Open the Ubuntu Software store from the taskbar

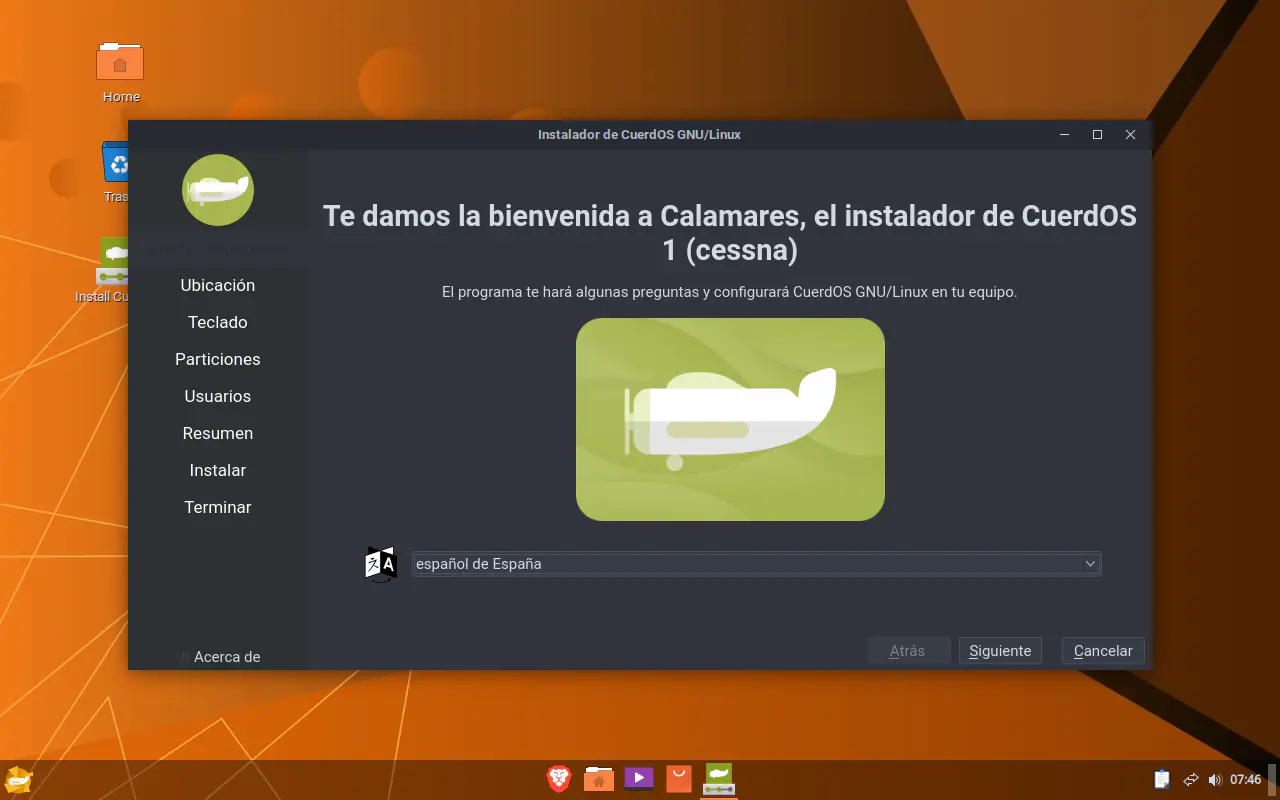[678, 778]
